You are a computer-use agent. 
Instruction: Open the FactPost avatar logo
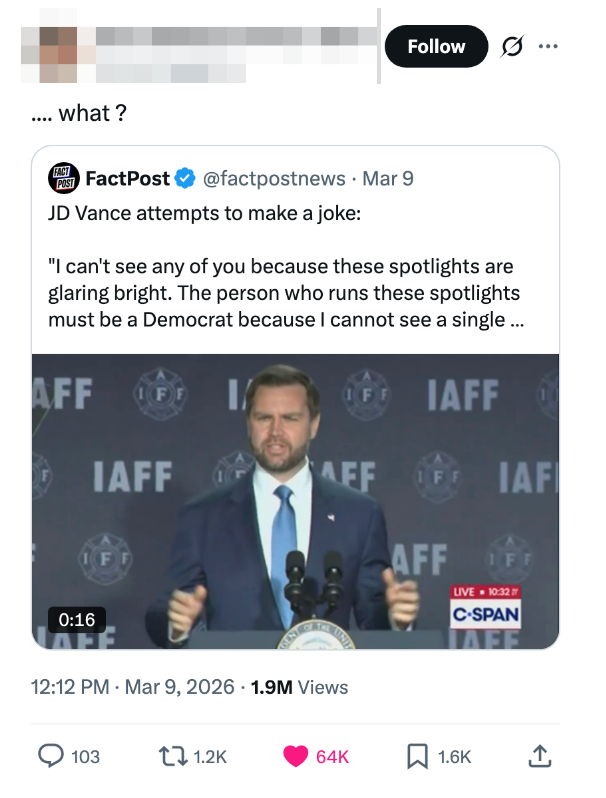point(63,179)
